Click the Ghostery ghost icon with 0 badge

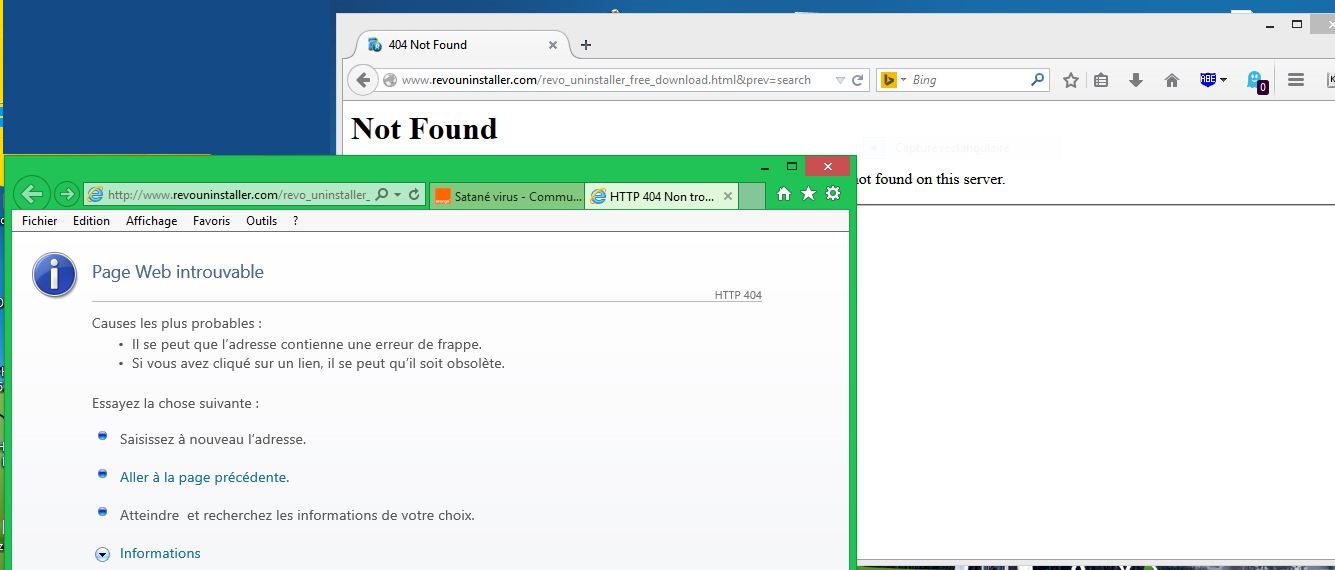1256,81
